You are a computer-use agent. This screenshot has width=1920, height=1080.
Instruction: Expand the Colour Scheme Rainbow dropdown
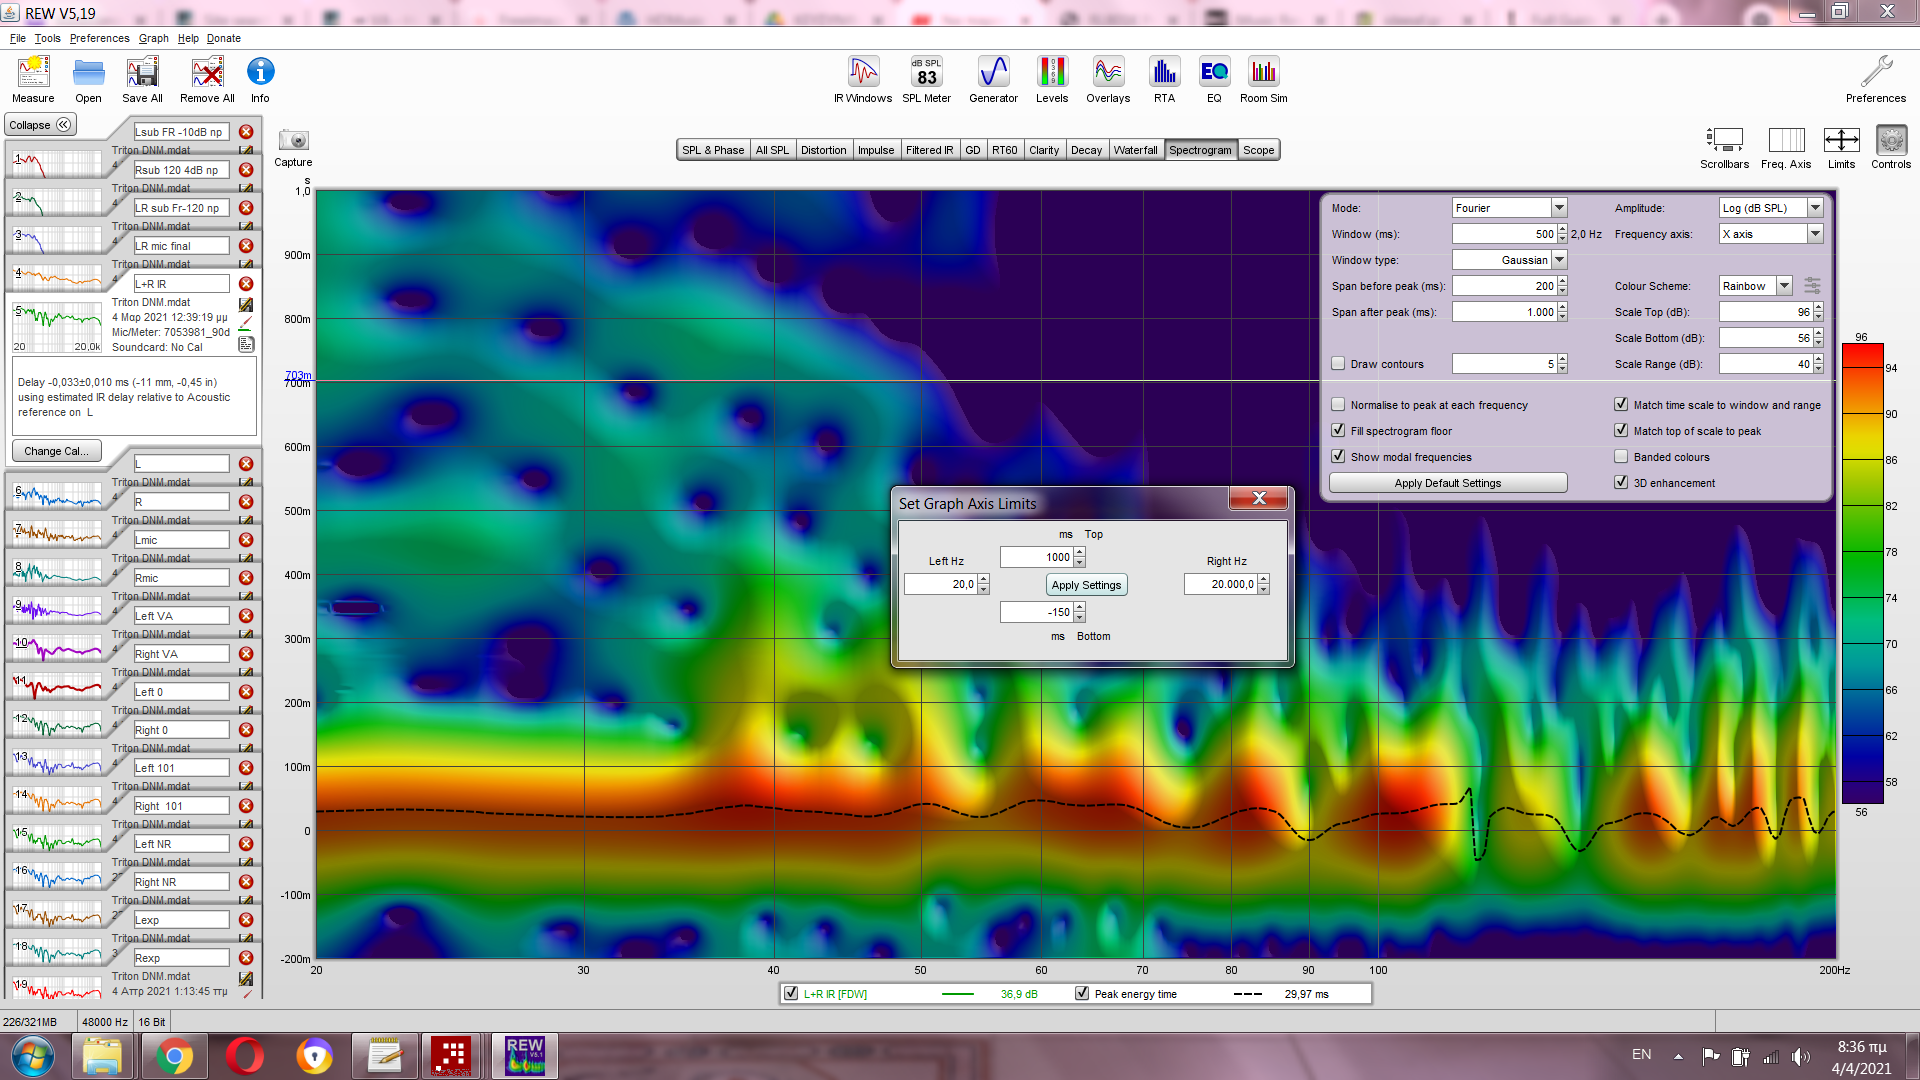coord(1784,286)
